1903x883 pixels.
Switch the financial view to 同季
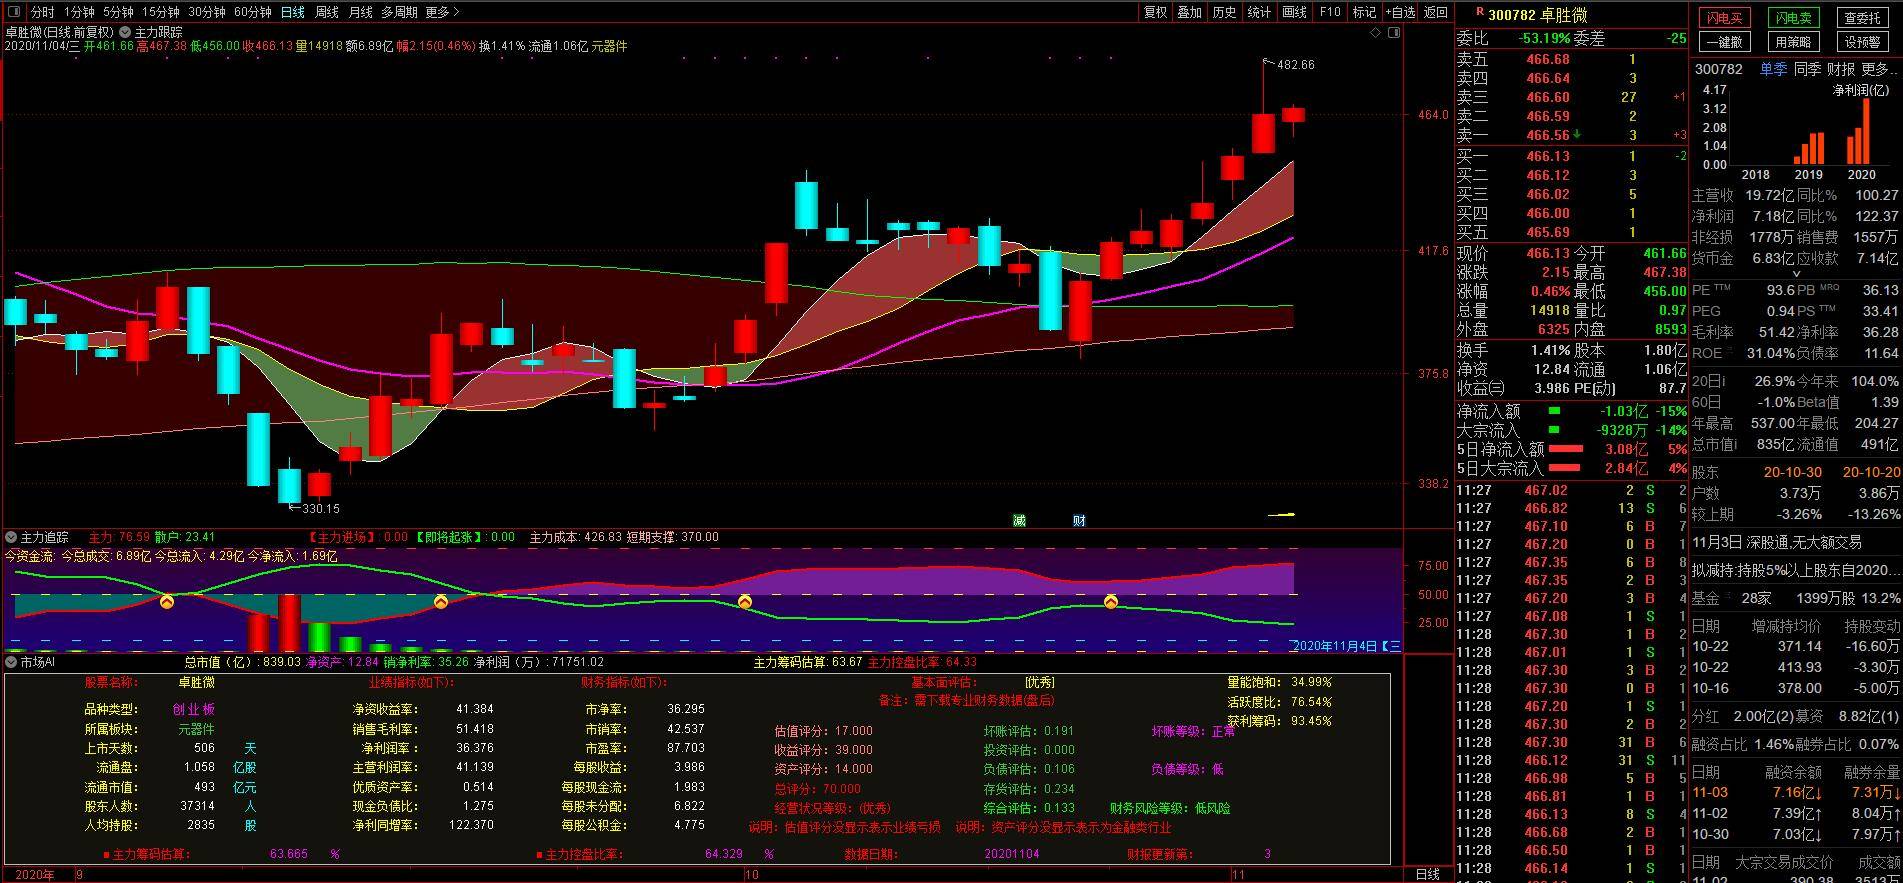tap(1807, 69)
